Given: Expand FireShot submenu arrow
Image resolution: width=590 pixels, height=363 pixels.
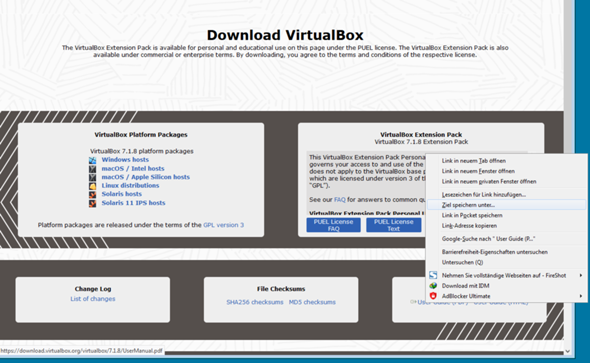Looking at the screenshot, I should [x=581, y=275].
